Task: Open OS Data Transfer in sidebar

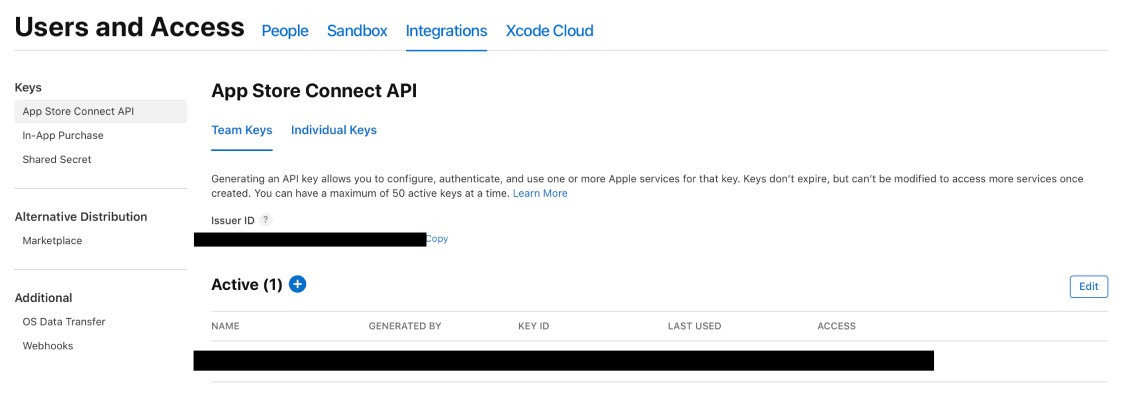Action: [64, 322]
